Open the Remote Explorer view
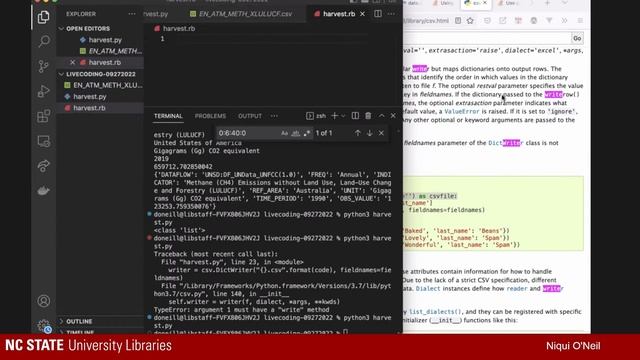Image resolution: width=640 pixels, height=360 pixels. 44,141
